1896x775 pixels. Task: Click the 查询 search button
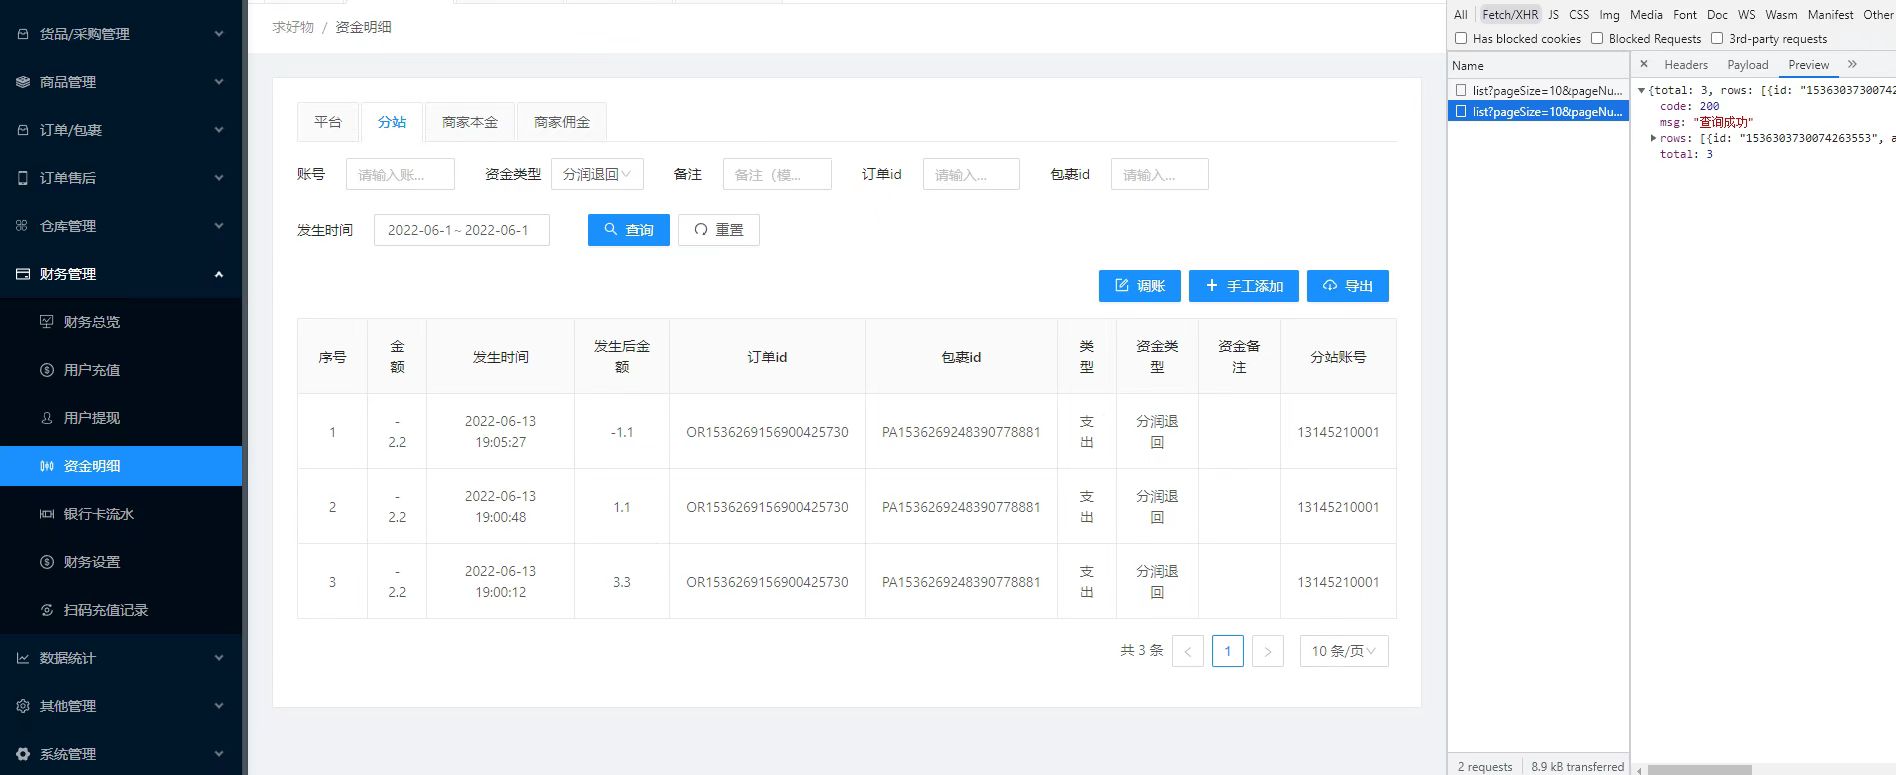(629, 230)
